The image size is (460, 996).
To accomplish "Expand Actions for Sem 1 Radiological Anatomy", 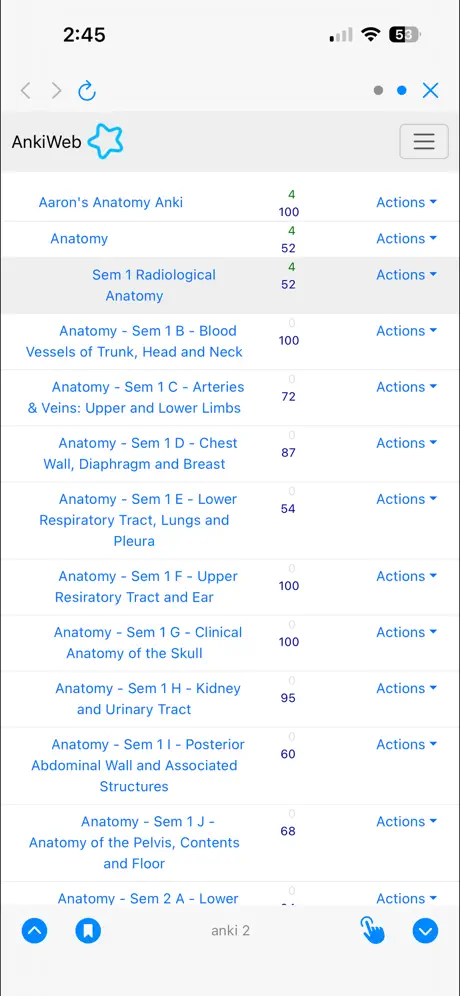I will (x=407, y=274).
